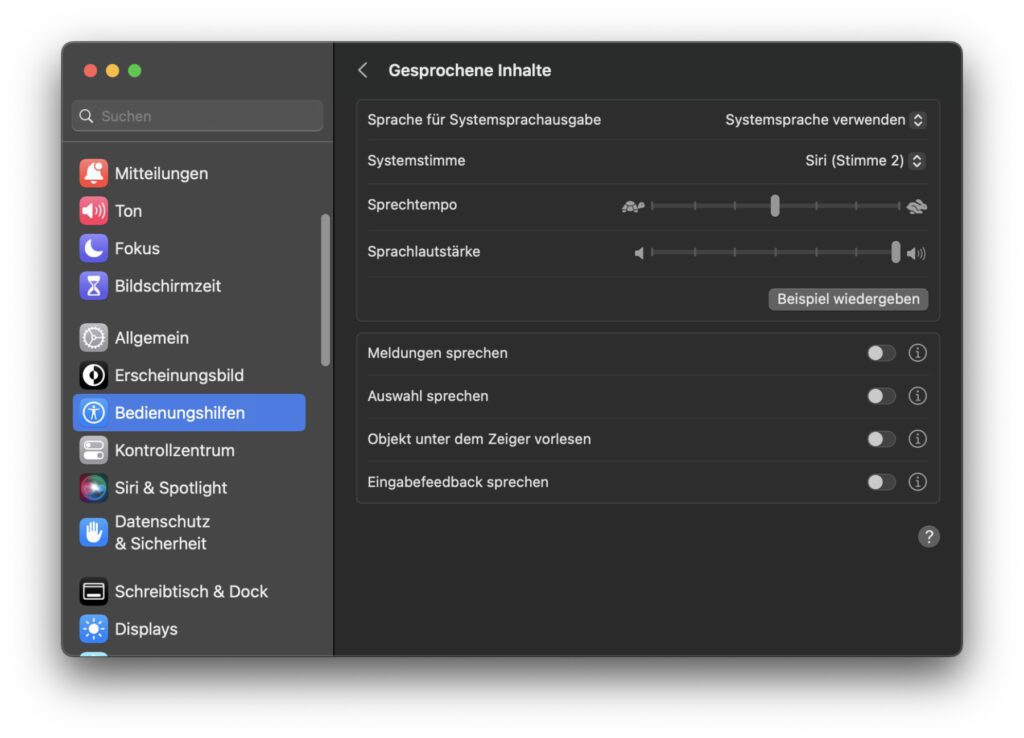Click the Fokus moon icon
The height and width of the screenshot is (738, 1024).
[92, 248]
